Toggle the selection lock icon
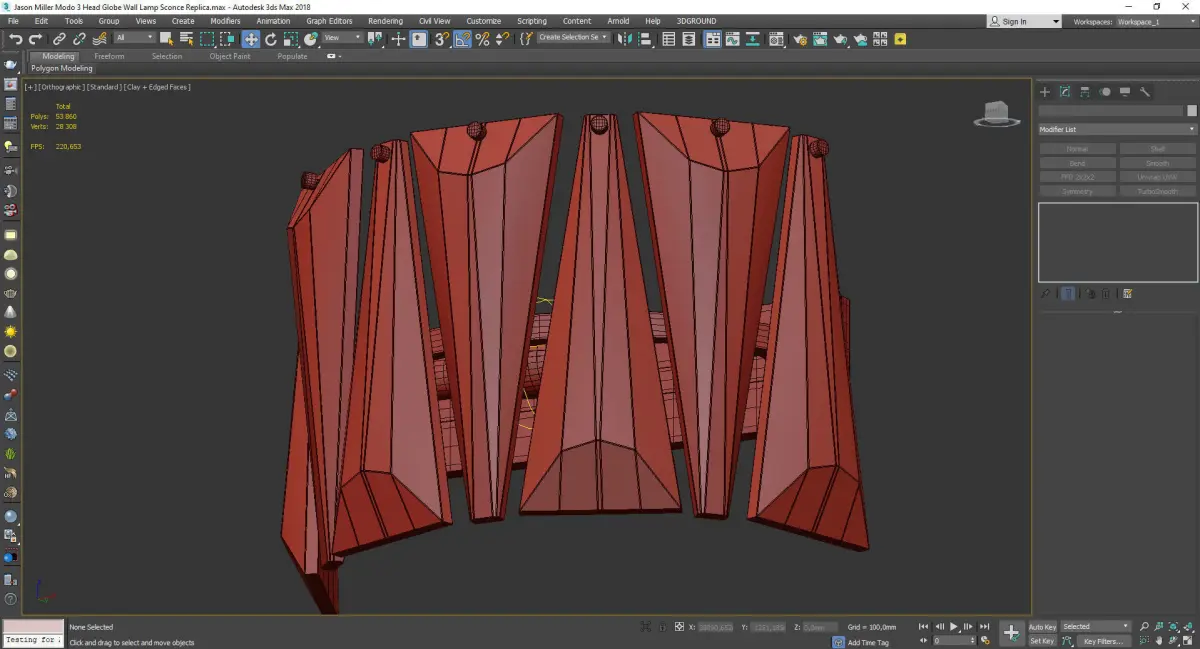1200x649 pixels. tap(661, 627)
